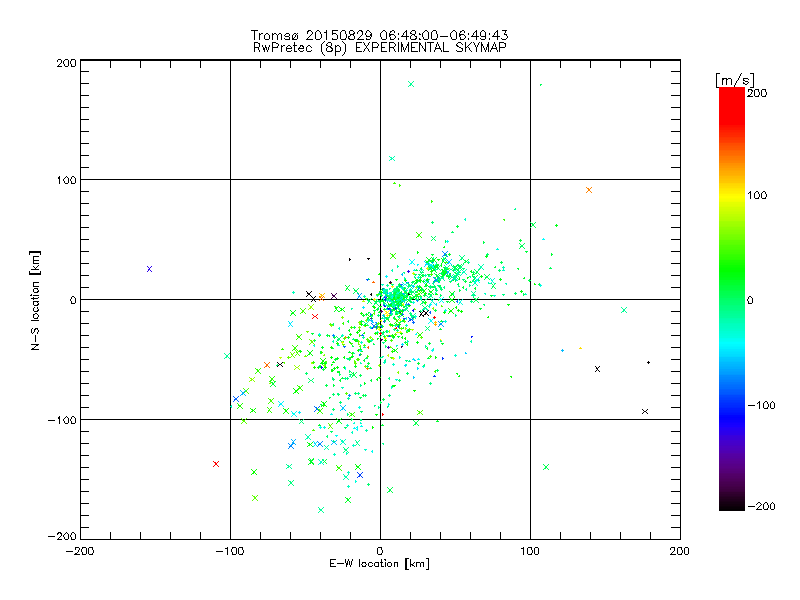Click the red top section of color bar
Image resolution: width=800 pixels, height=600 pixels.
732,105
